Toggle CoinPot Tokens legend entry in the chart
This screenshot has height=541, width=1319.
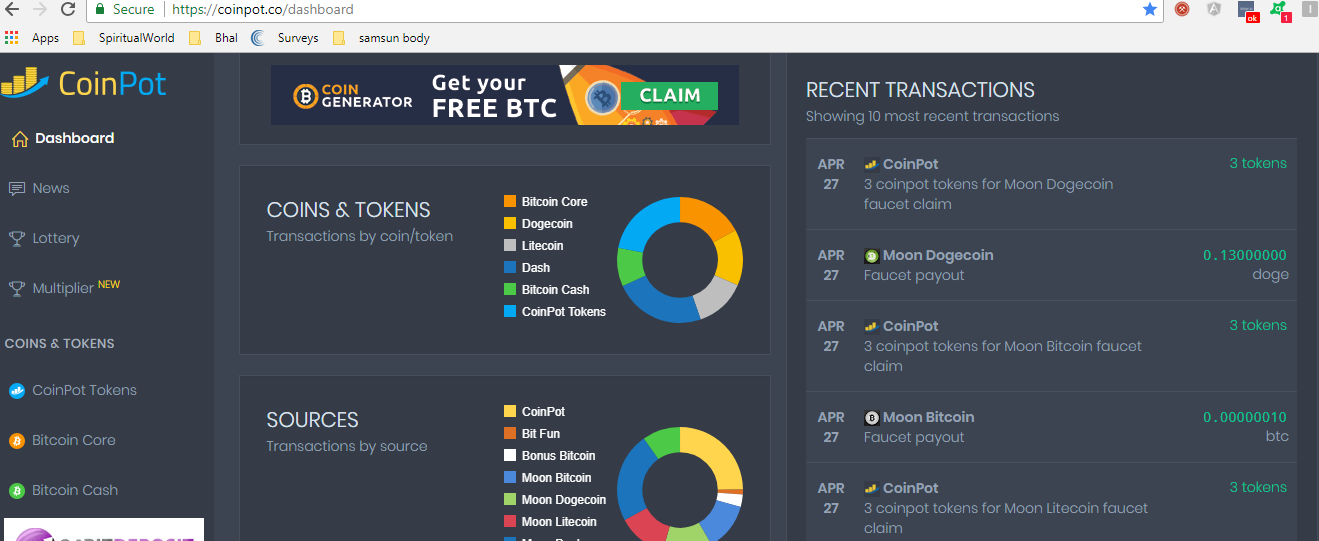click(555, 312)
